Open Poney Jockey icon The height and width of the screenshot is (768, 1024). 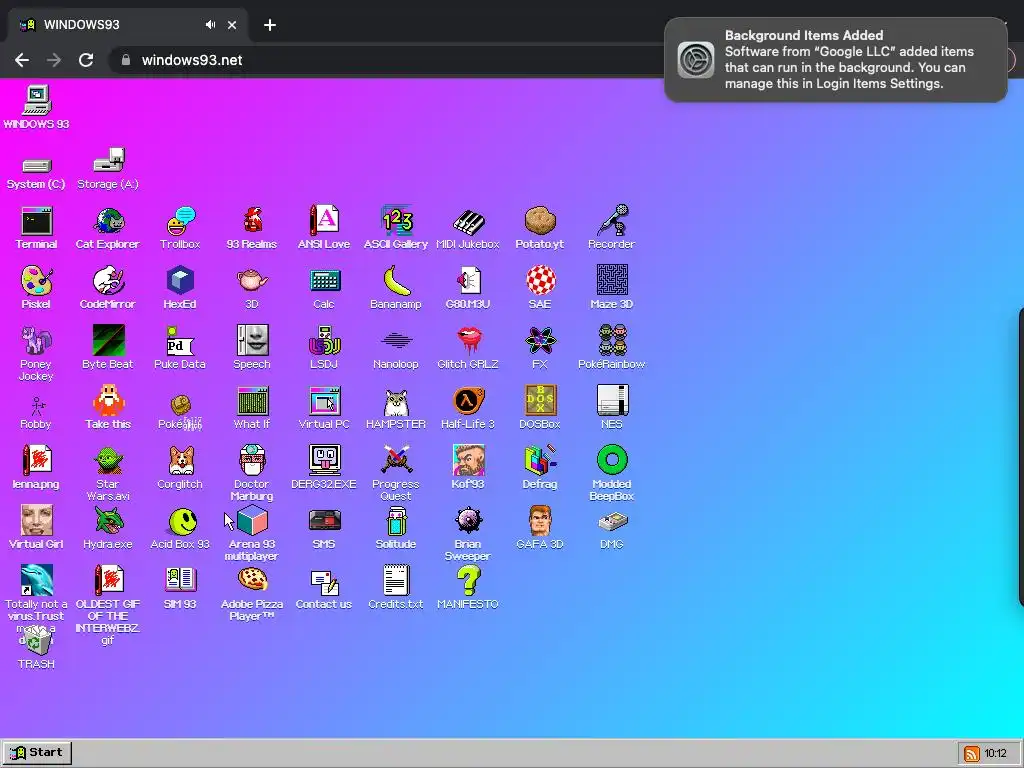[x=37, y=342]
